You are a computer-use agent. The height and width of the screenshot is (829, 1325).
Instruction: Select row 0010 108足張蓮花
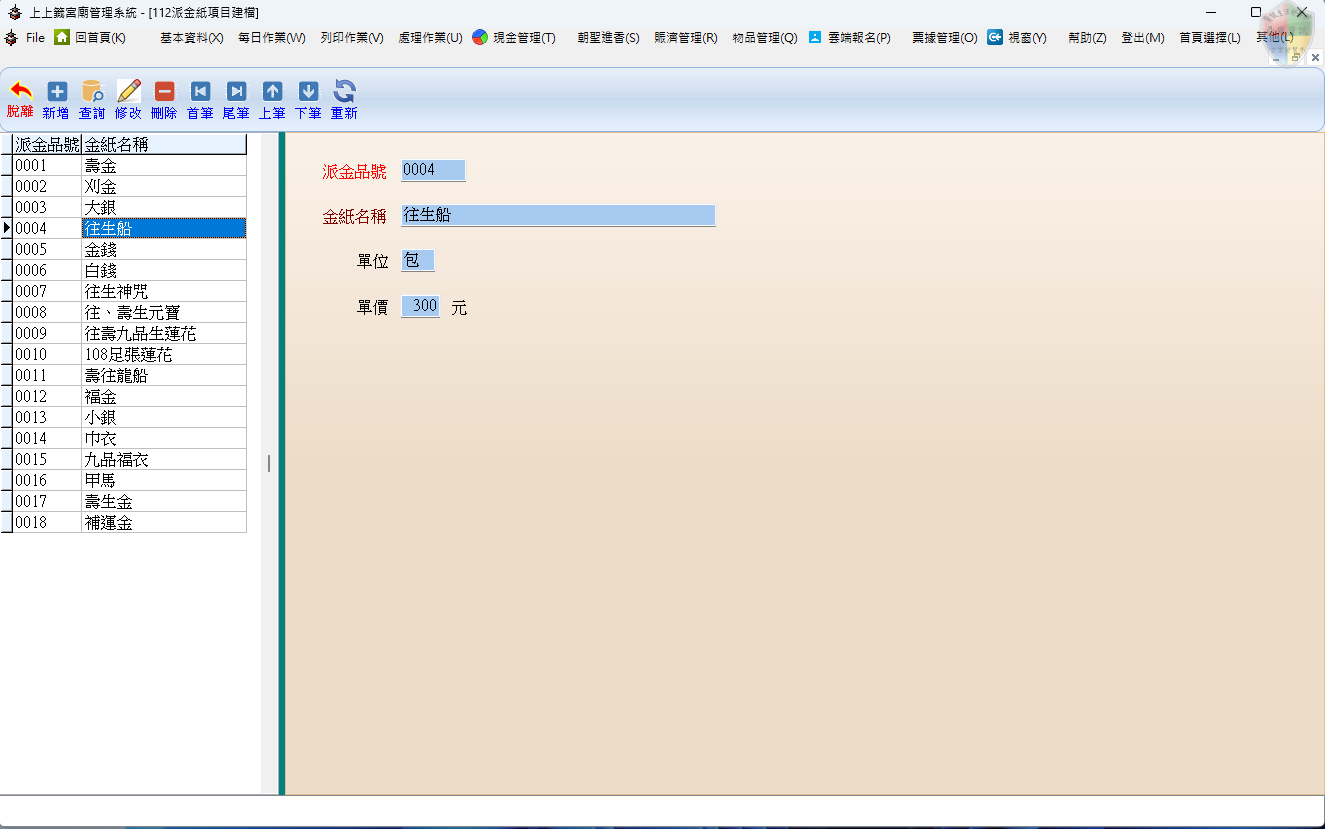coord(163,355)
